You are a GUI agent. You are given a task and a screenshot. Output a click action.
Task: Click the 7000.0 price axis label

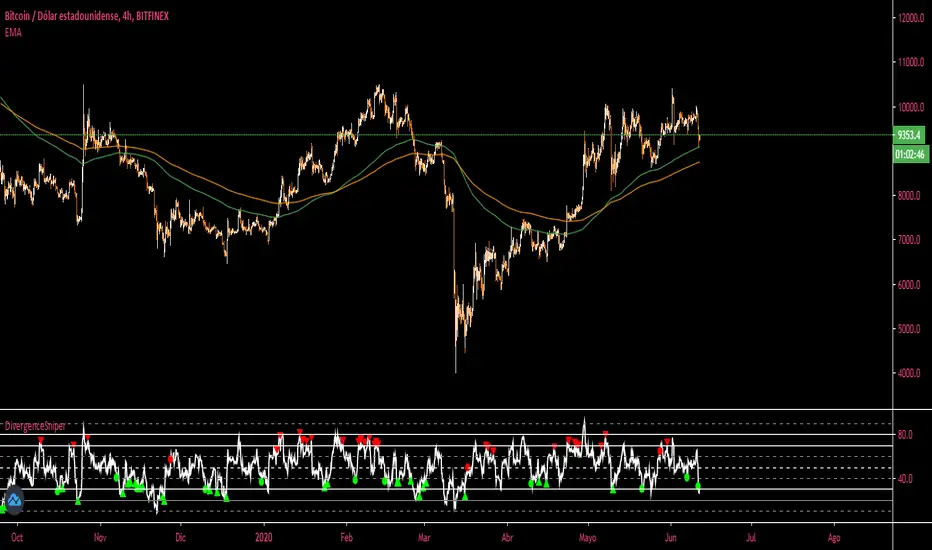(909, 240)
